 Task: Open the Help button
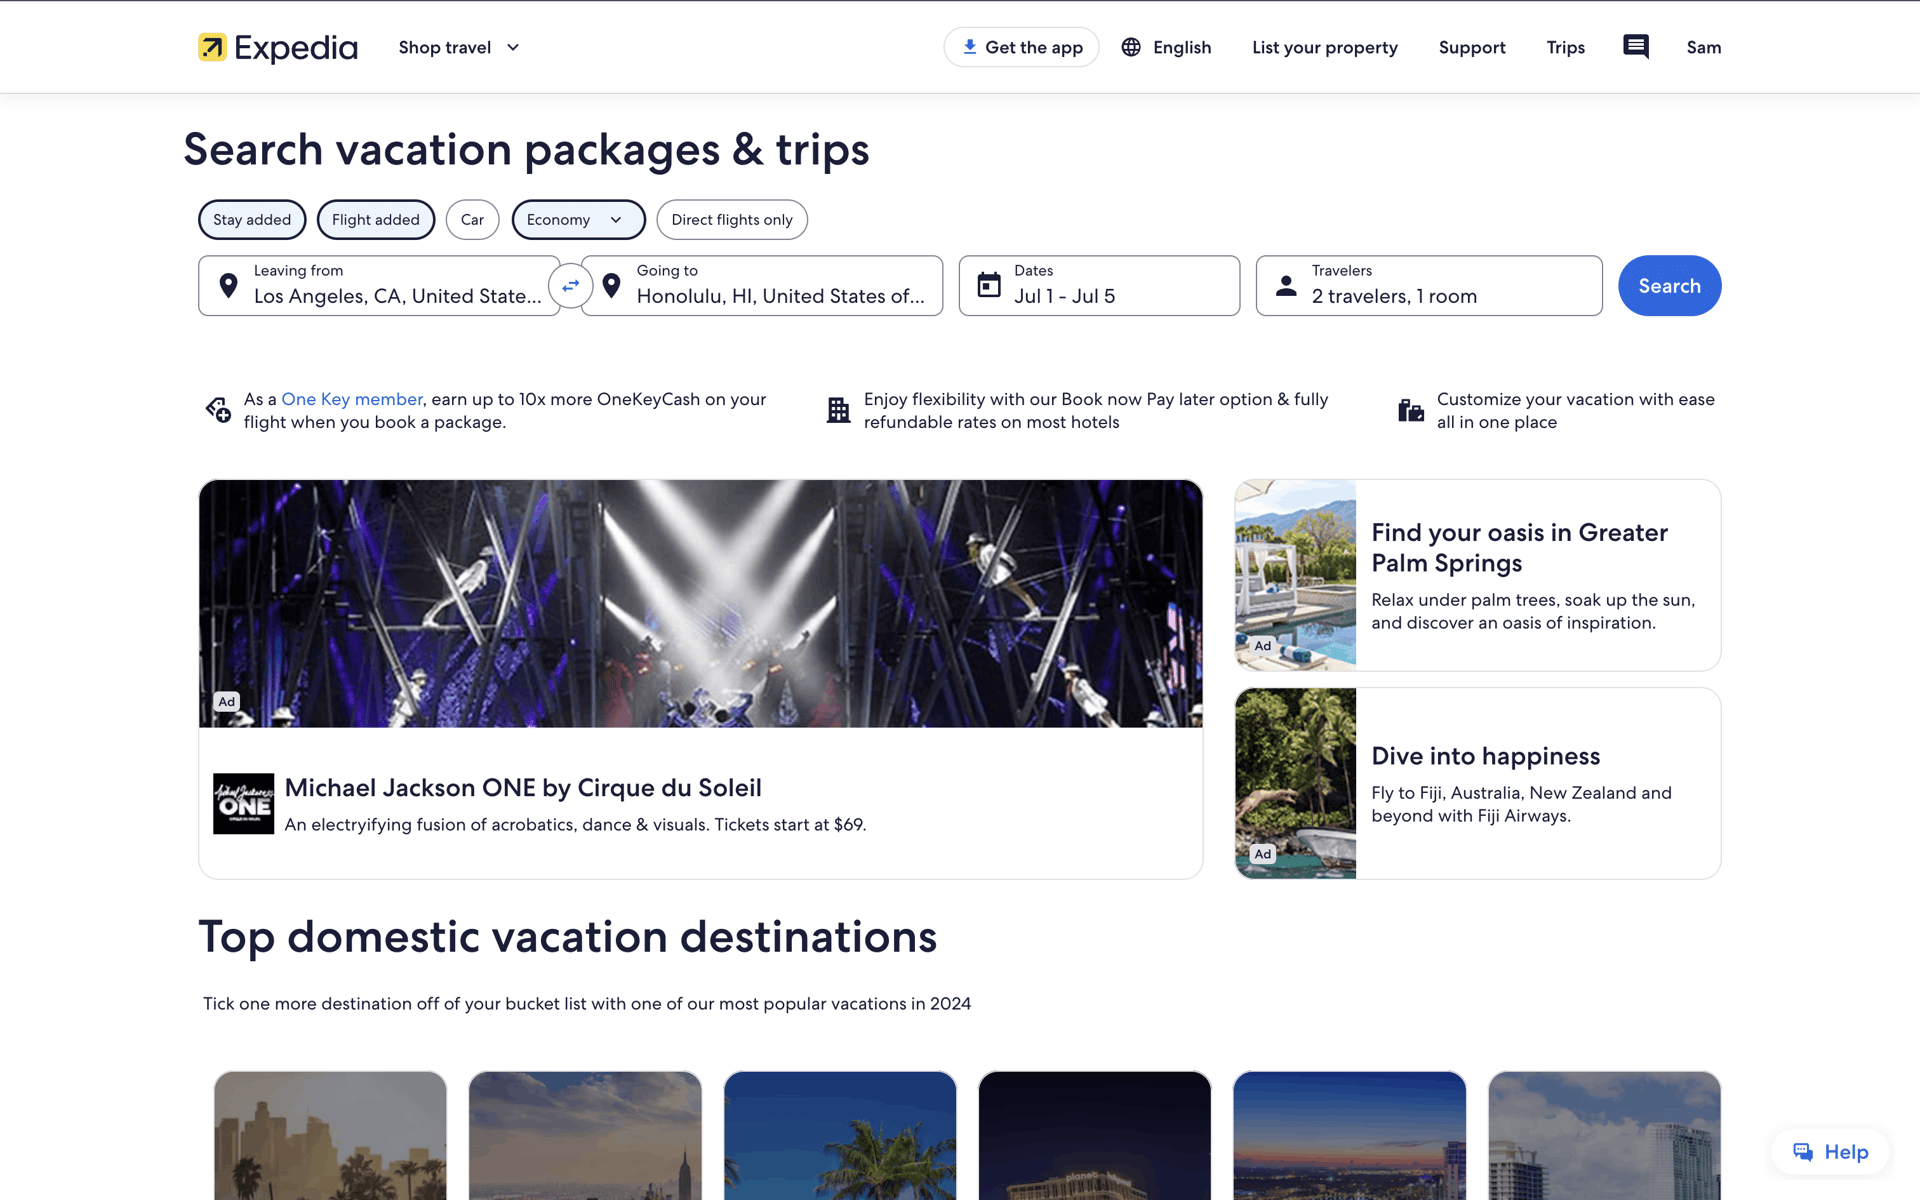pyautogui.click(x=1830, y=1152)
